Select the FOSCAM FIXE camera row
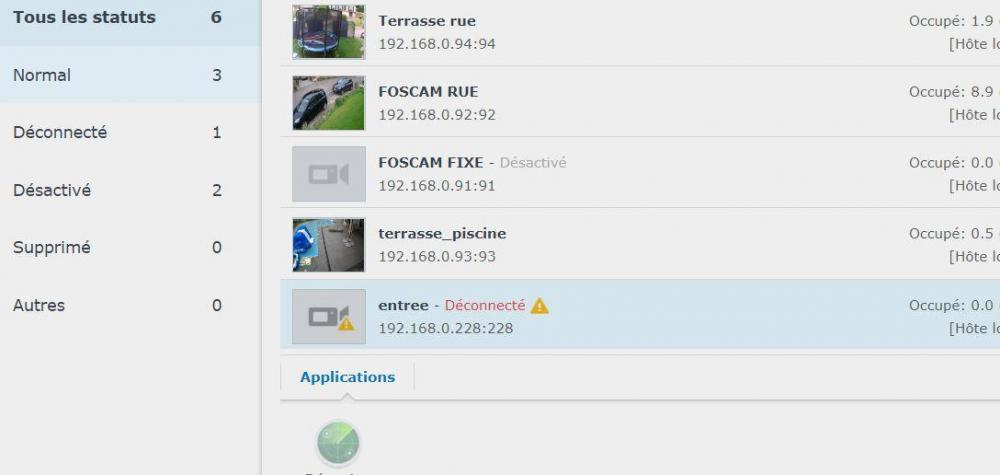The width and height of the screenshot is (1000, 475). (x=640, y=173)
